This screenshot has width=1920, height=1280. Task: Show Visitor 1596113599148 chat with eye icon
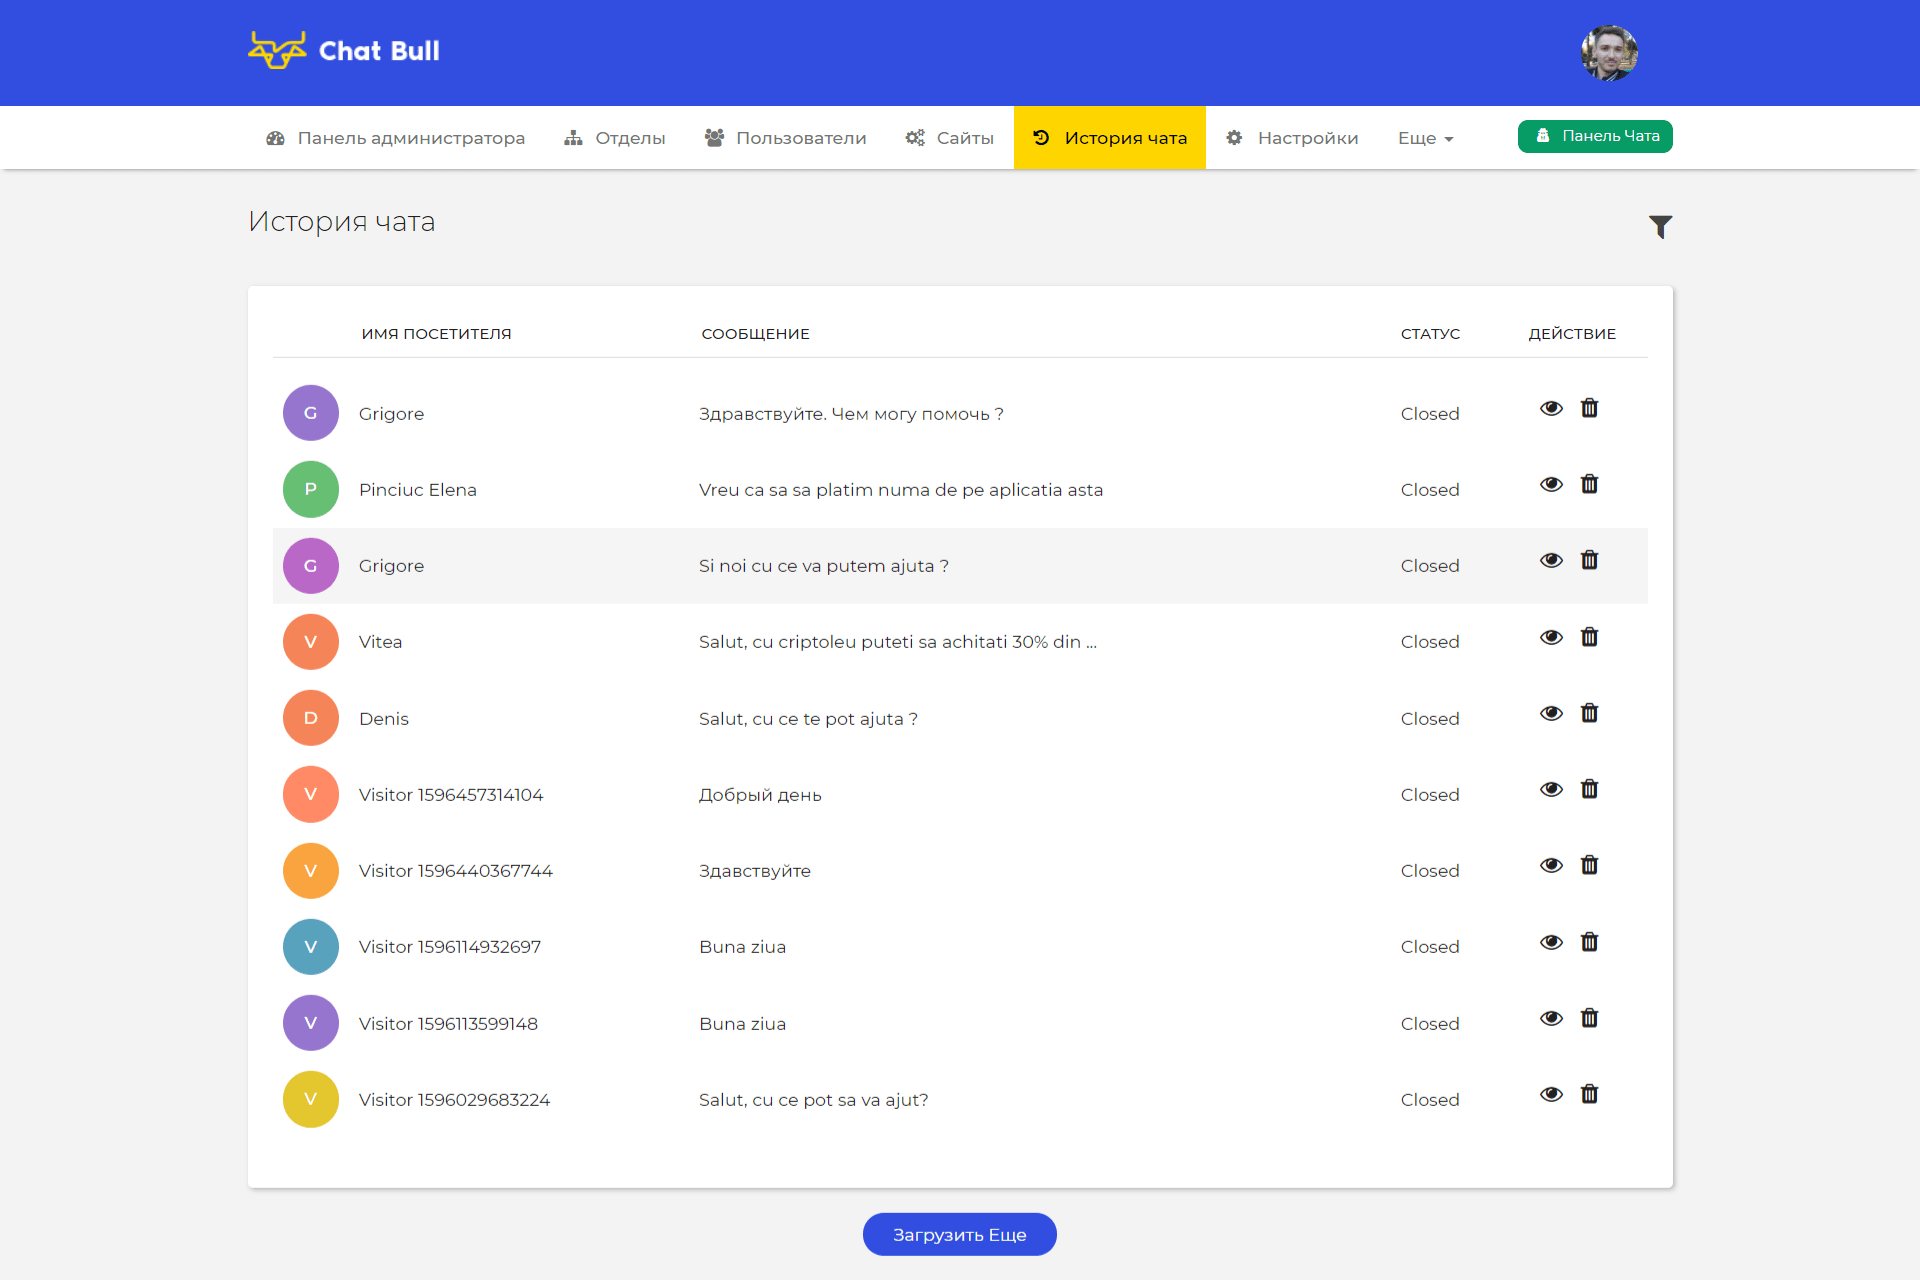[1551, 1019]
